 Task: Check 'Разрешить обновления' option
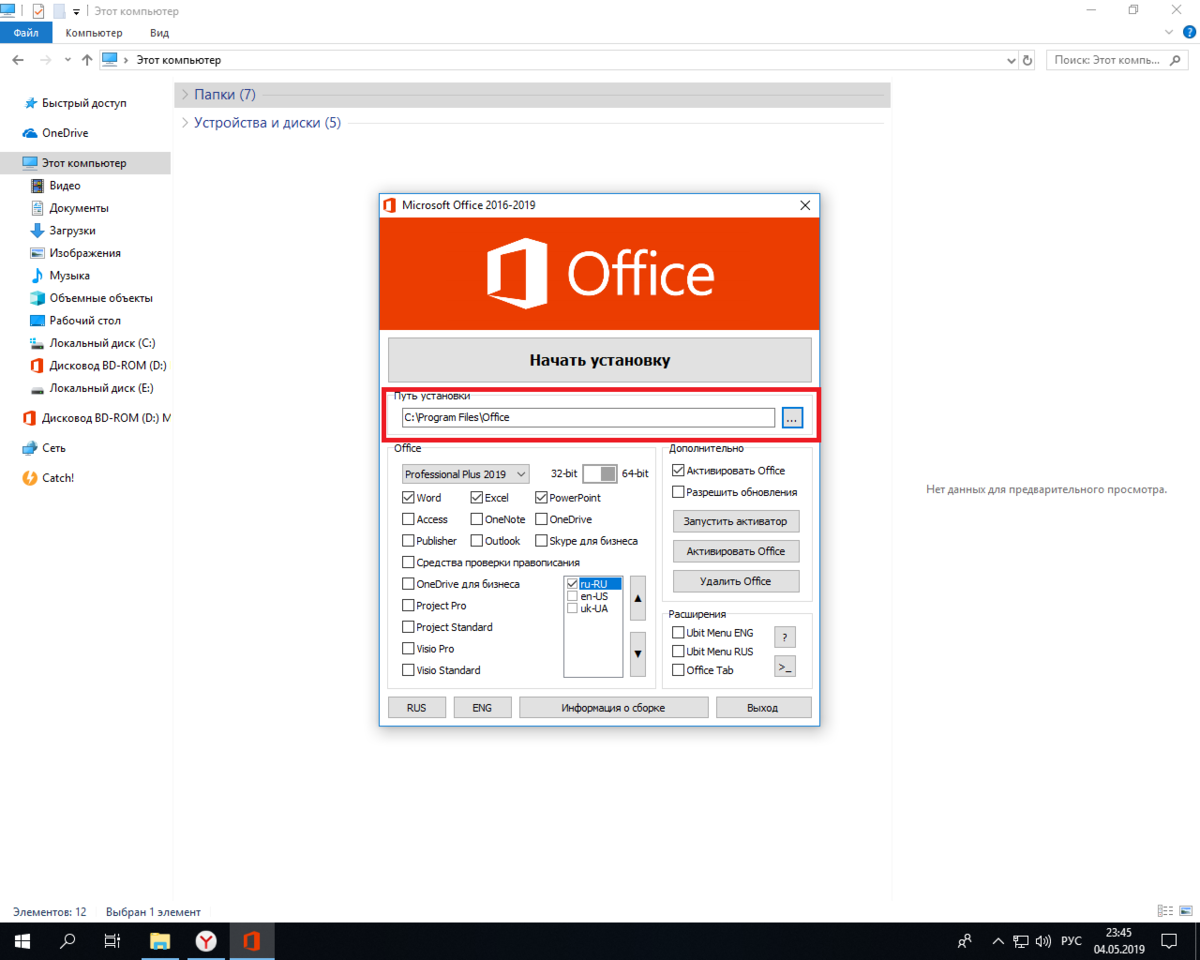(678, 492)
